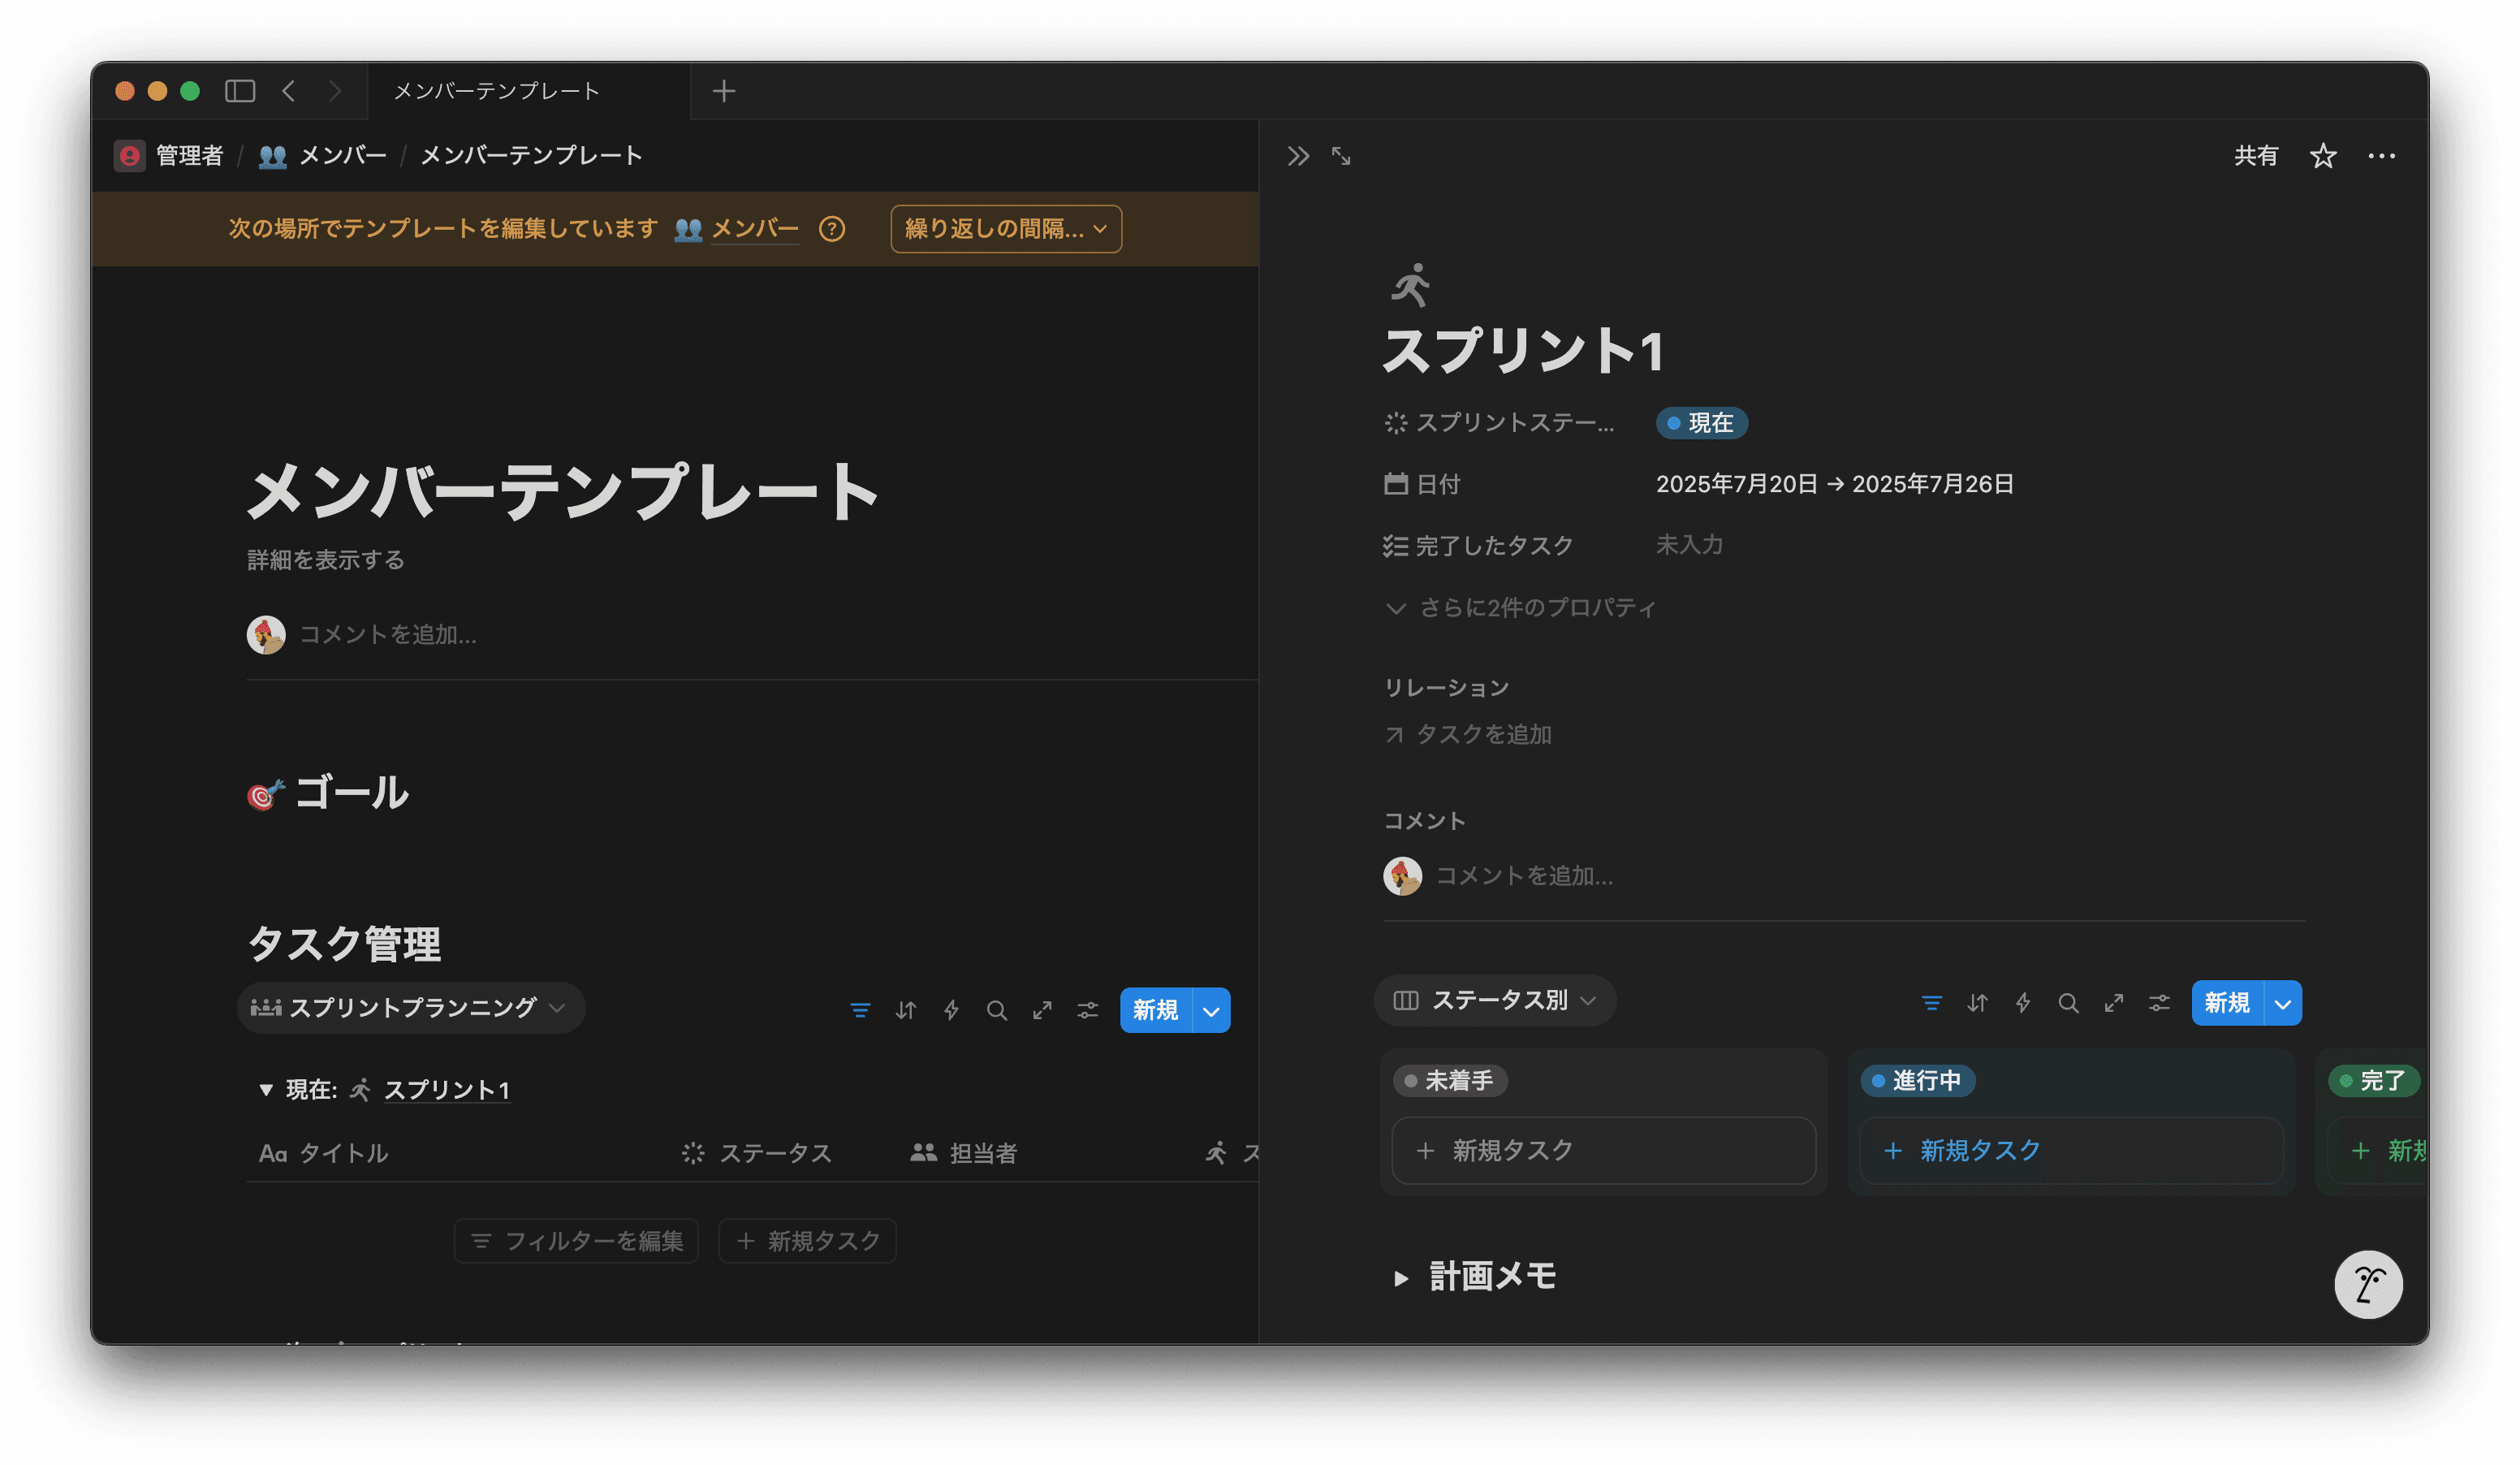2520x1465 pixels.
Task: Search the スプリントプランニング task database
Action: click(996, 1010)
